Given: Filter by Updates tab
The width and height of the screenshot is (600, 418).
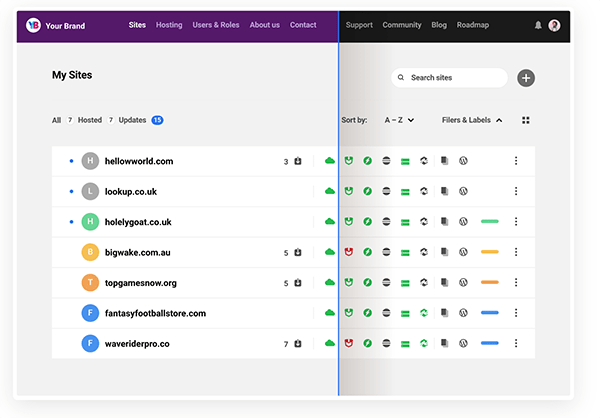Looking at the screenshot, I should point(132,120).
